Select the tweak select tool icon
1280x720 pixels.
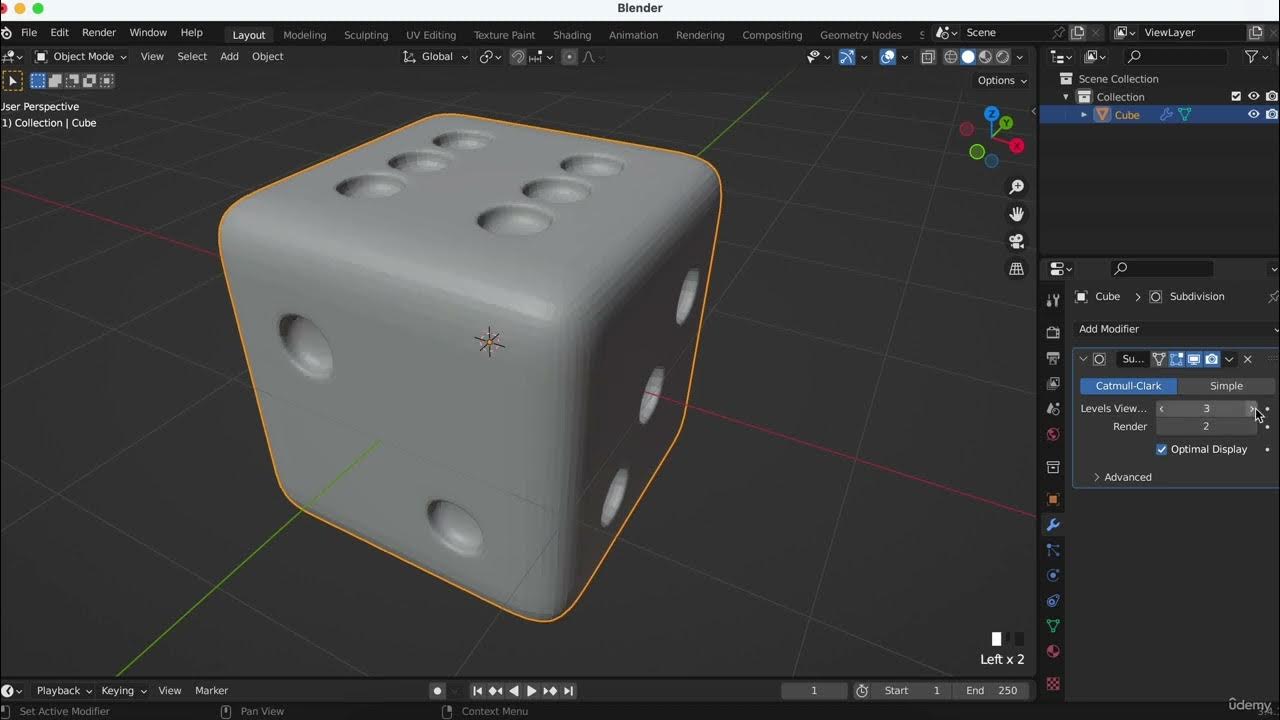click(12, 81)
